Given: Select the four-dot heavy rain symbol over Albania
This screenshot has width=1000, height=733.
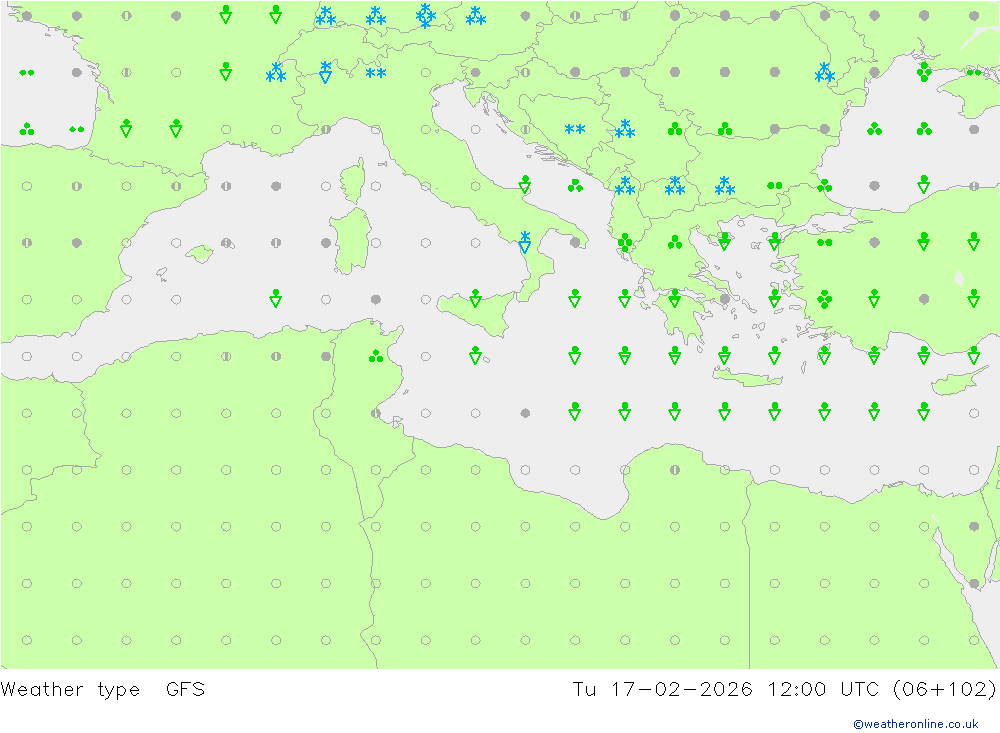Looking at the screenshot, I should tap(625, 242).
